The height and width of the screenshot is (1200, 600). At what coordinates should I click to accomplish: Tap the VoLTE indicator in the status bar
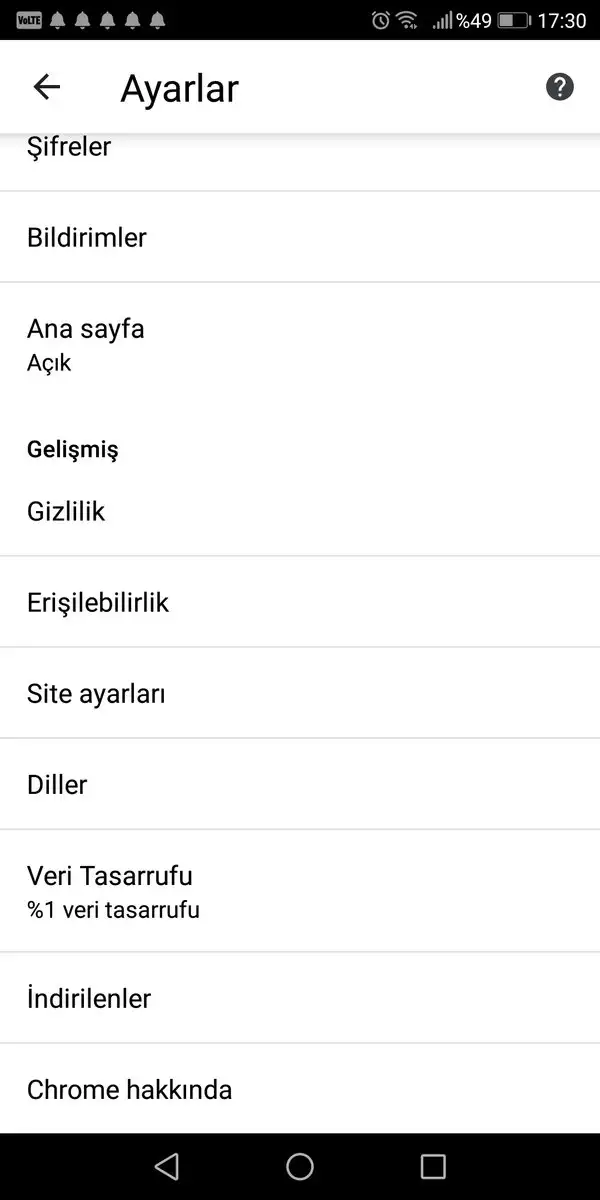point(29,20)
